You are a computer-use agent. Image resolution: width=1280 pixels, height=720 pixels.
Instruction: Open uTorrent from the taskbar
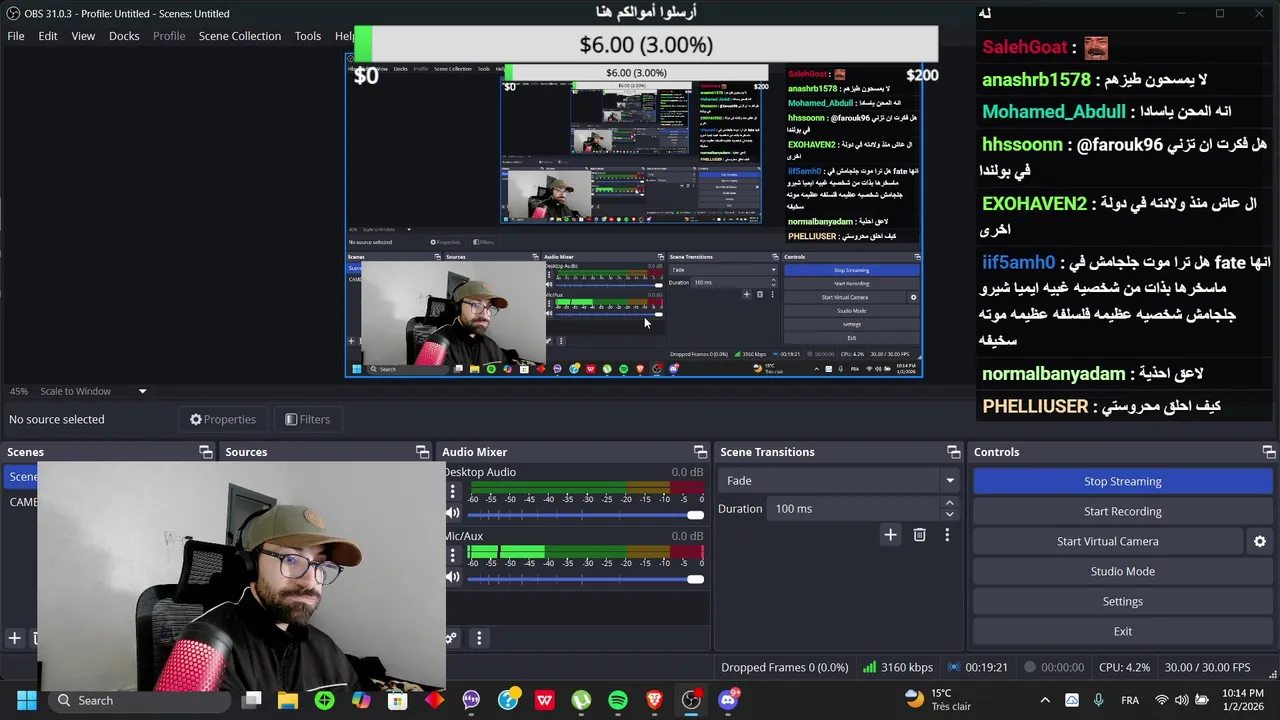[x=581, y=700]
